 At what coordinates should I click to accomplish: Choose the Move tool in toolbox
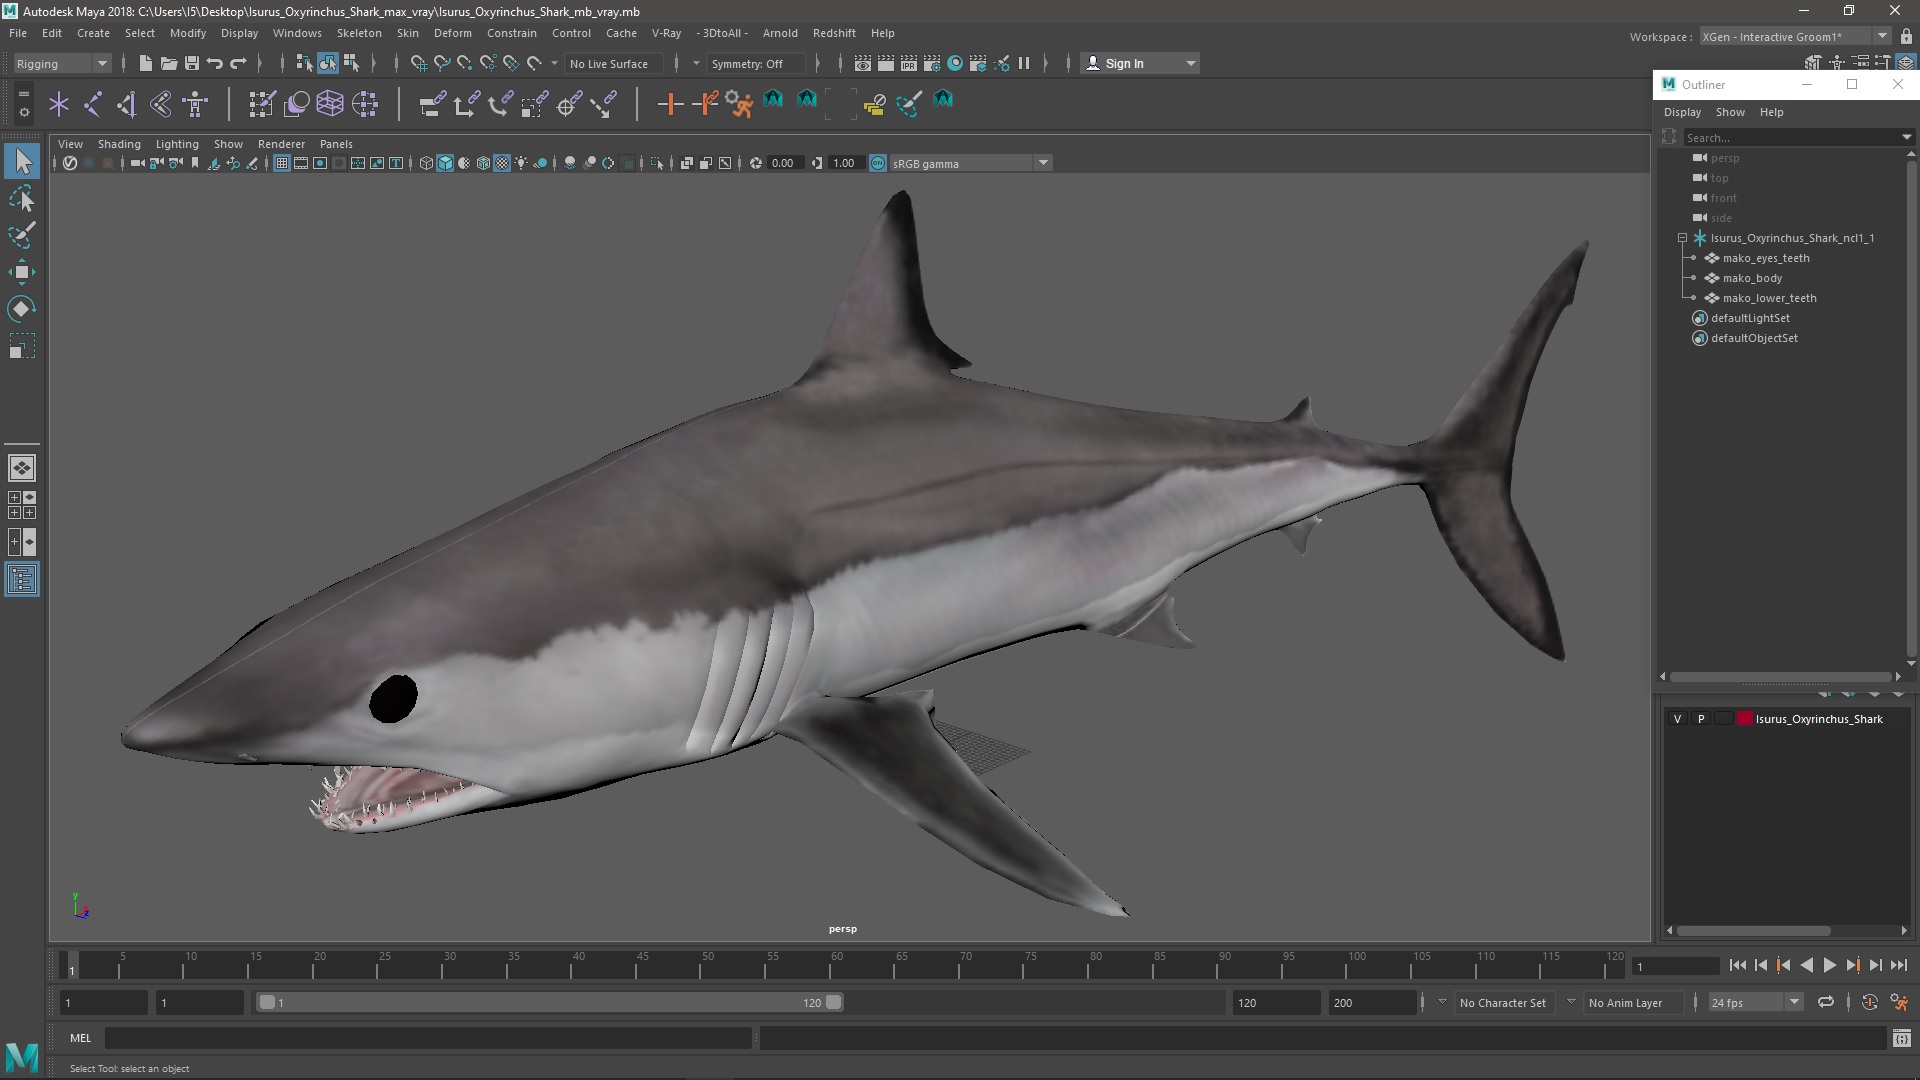22,272
